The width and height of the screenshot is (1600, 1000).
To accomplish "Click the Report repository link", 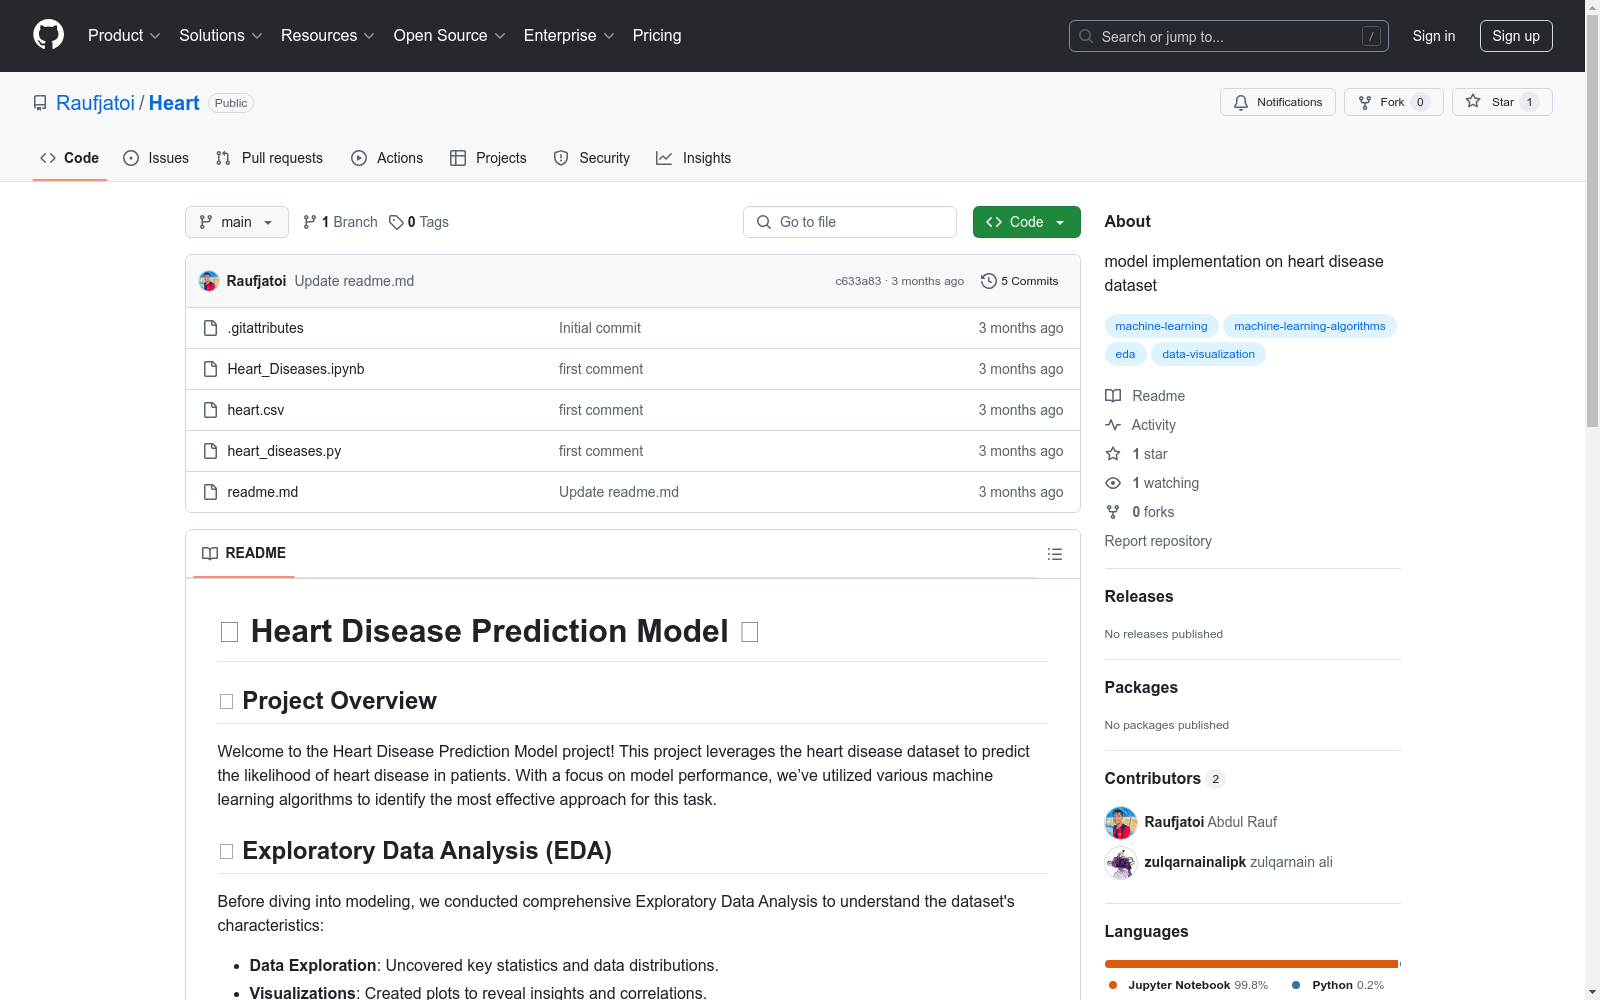I will 1158,541.
